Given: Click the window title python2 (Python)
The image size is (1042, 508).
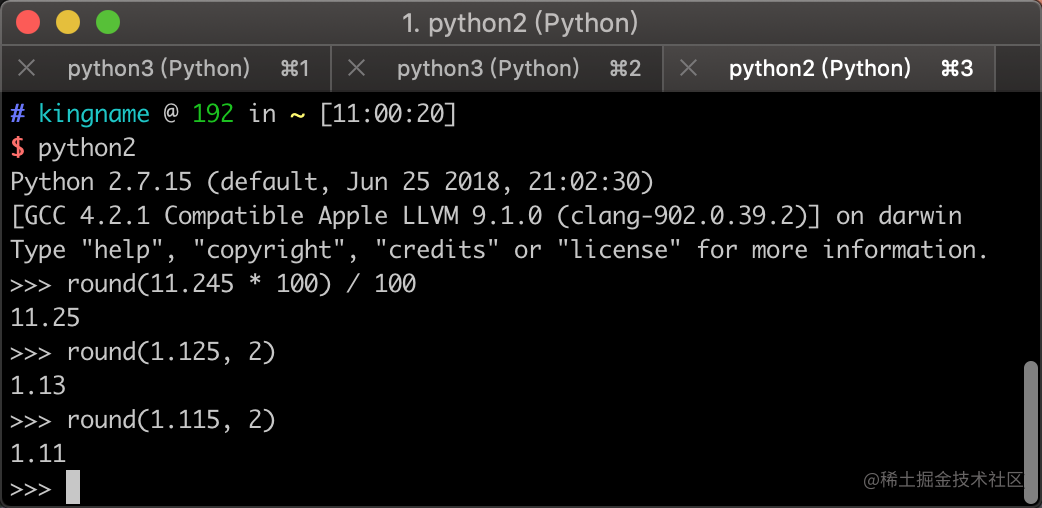Looking at the screenshot, I should click(520, 23).
